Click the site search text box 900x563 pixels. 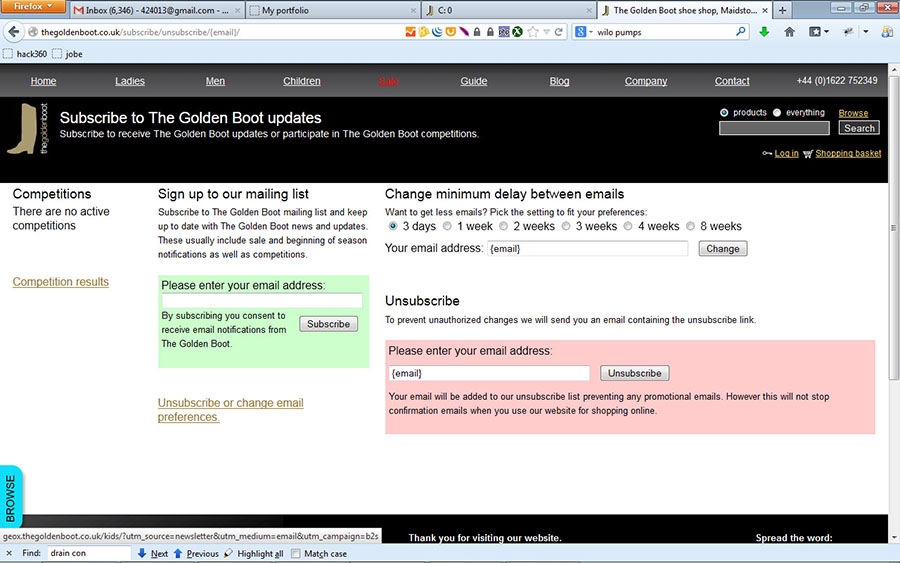pyautogui.click(x=774, y=128)
